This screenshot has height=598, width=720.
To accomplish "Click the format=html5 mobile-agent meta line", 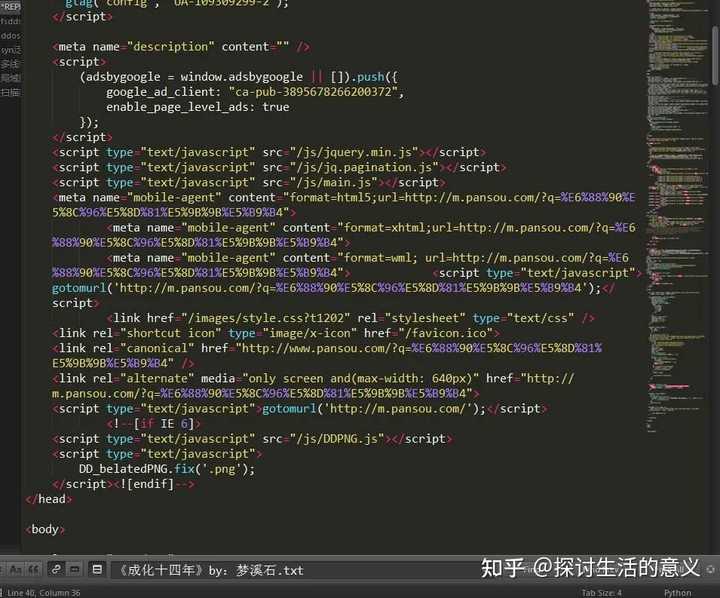I will (x=343, y=205).
